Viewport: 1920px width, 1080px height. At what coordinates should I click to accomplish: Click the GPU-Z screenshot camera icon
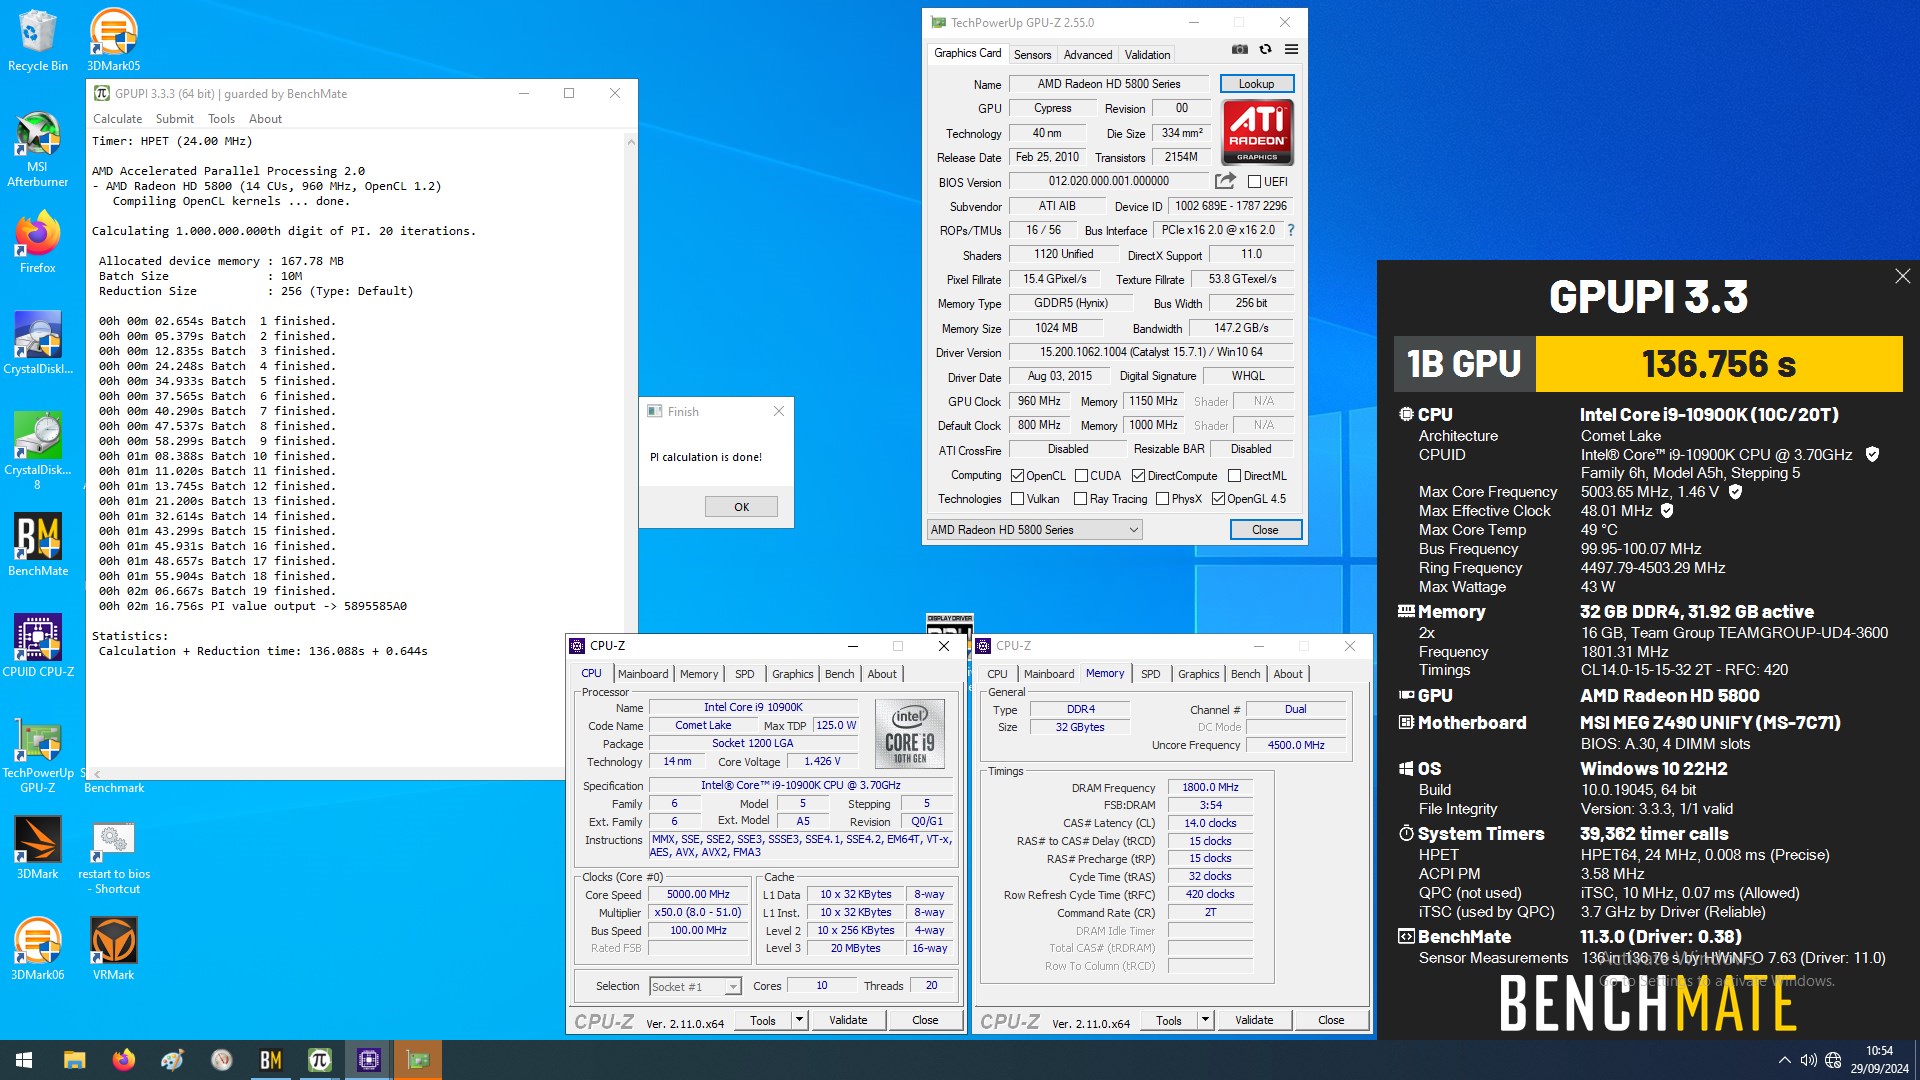[1239, 49]
